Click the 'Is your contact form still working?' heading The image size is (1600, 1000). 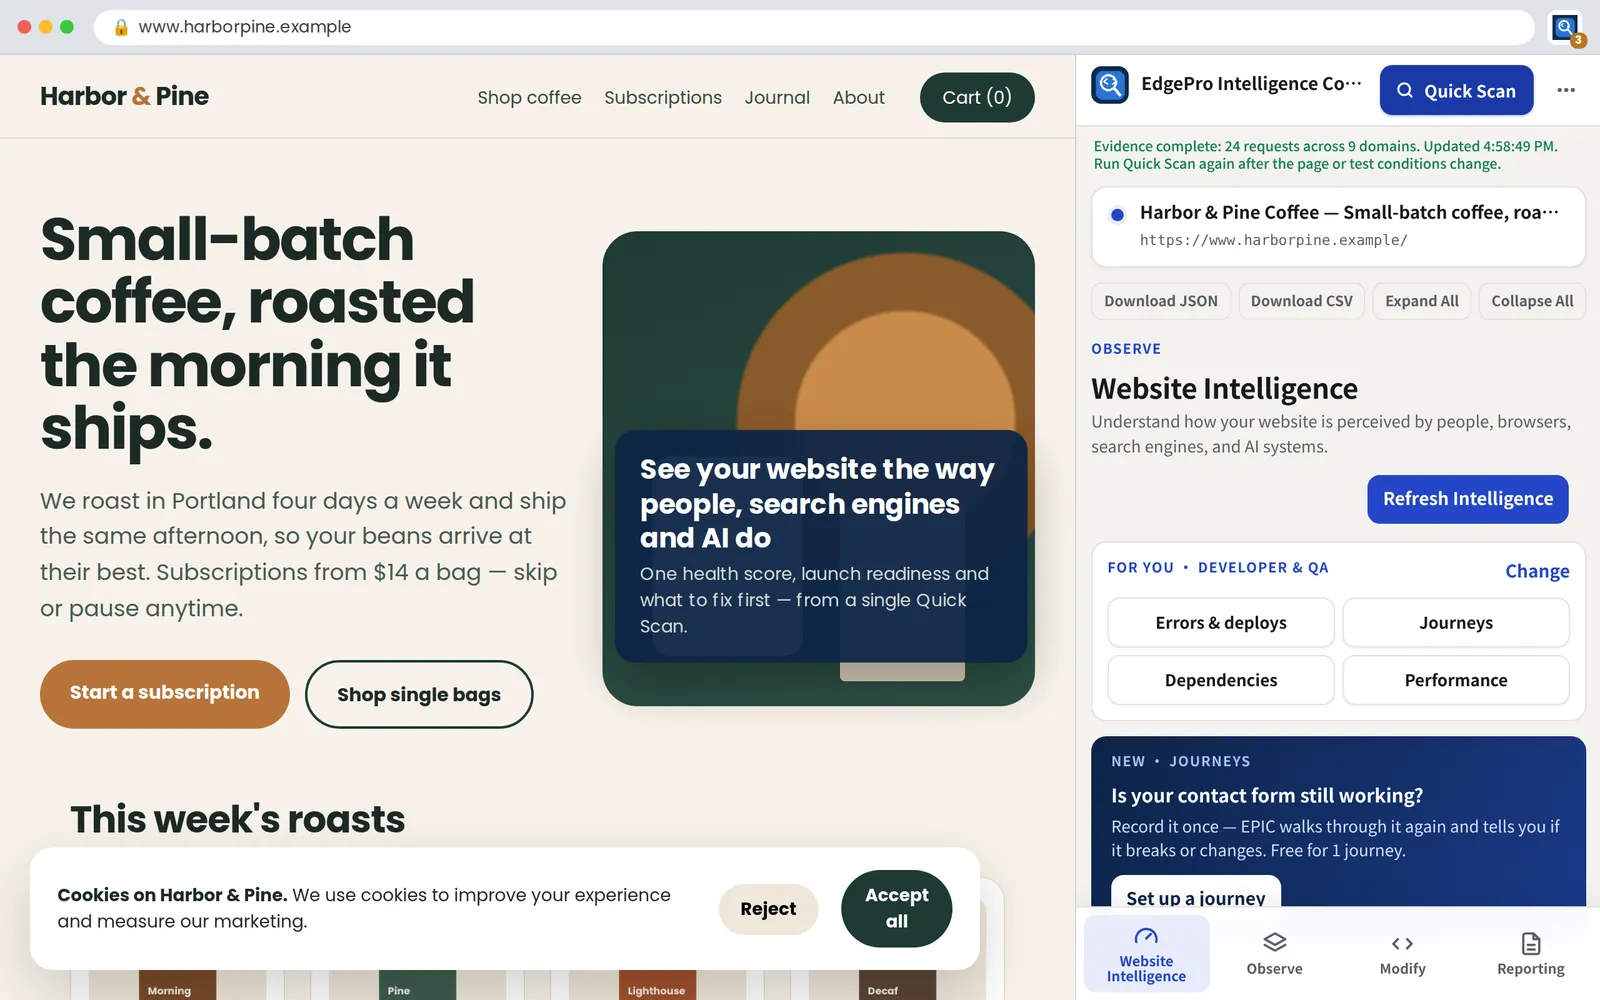click(1266, 796)
